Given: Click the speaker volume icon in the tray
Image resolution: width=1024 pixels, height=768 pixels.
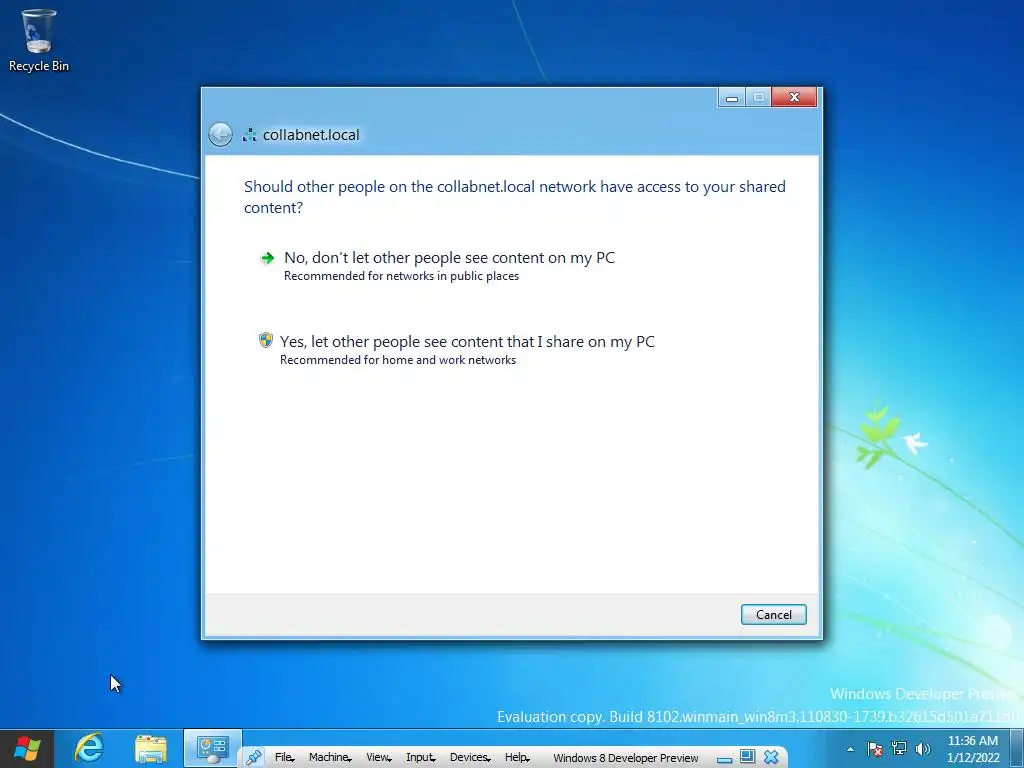Looking at the screenshot, I should coord(923,749).
